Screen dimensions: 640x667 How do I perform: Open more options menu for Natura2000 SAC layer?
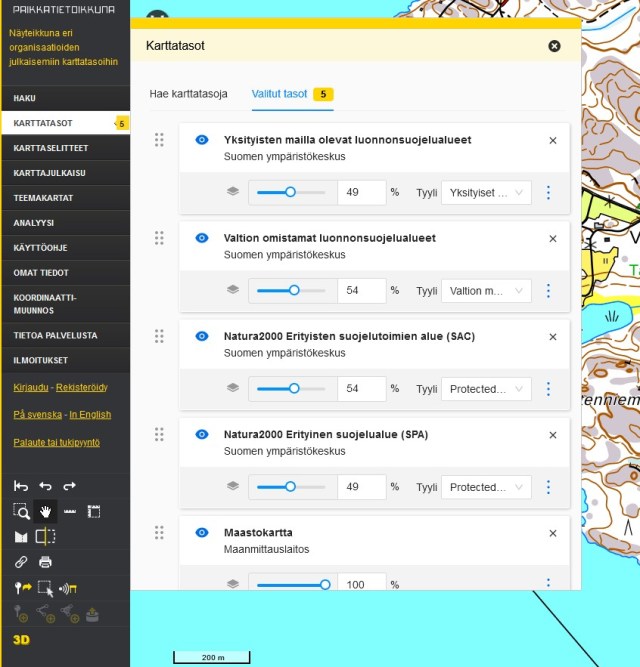pos(548,389)
